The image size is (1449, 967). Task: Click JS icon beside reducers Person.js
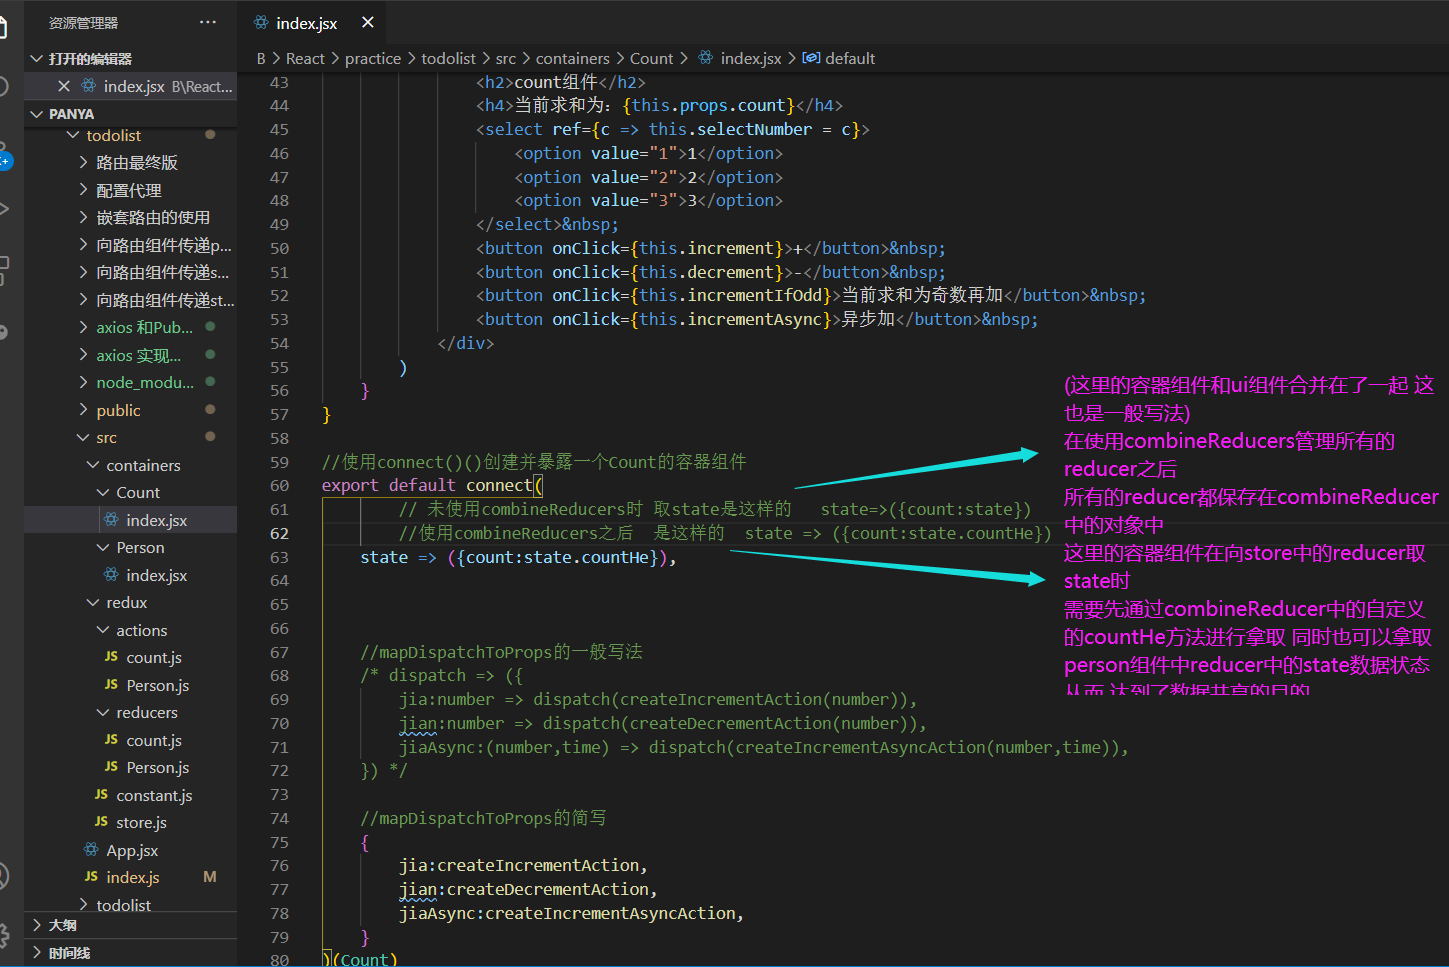[x=111, y=767]
